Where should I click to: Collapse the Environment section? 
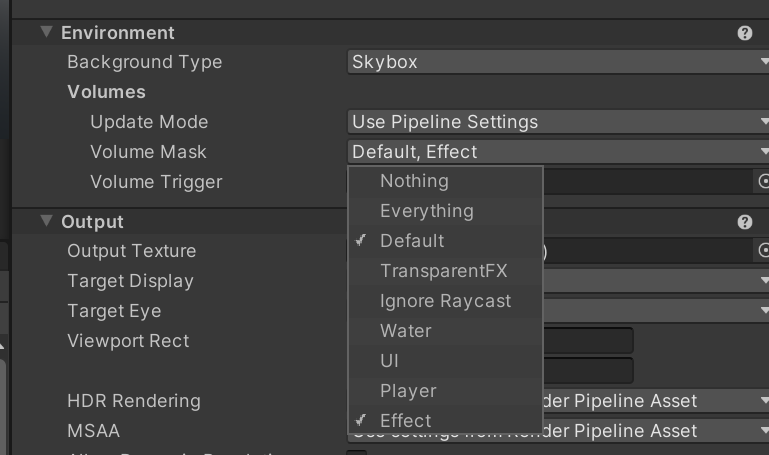point(46,32)
